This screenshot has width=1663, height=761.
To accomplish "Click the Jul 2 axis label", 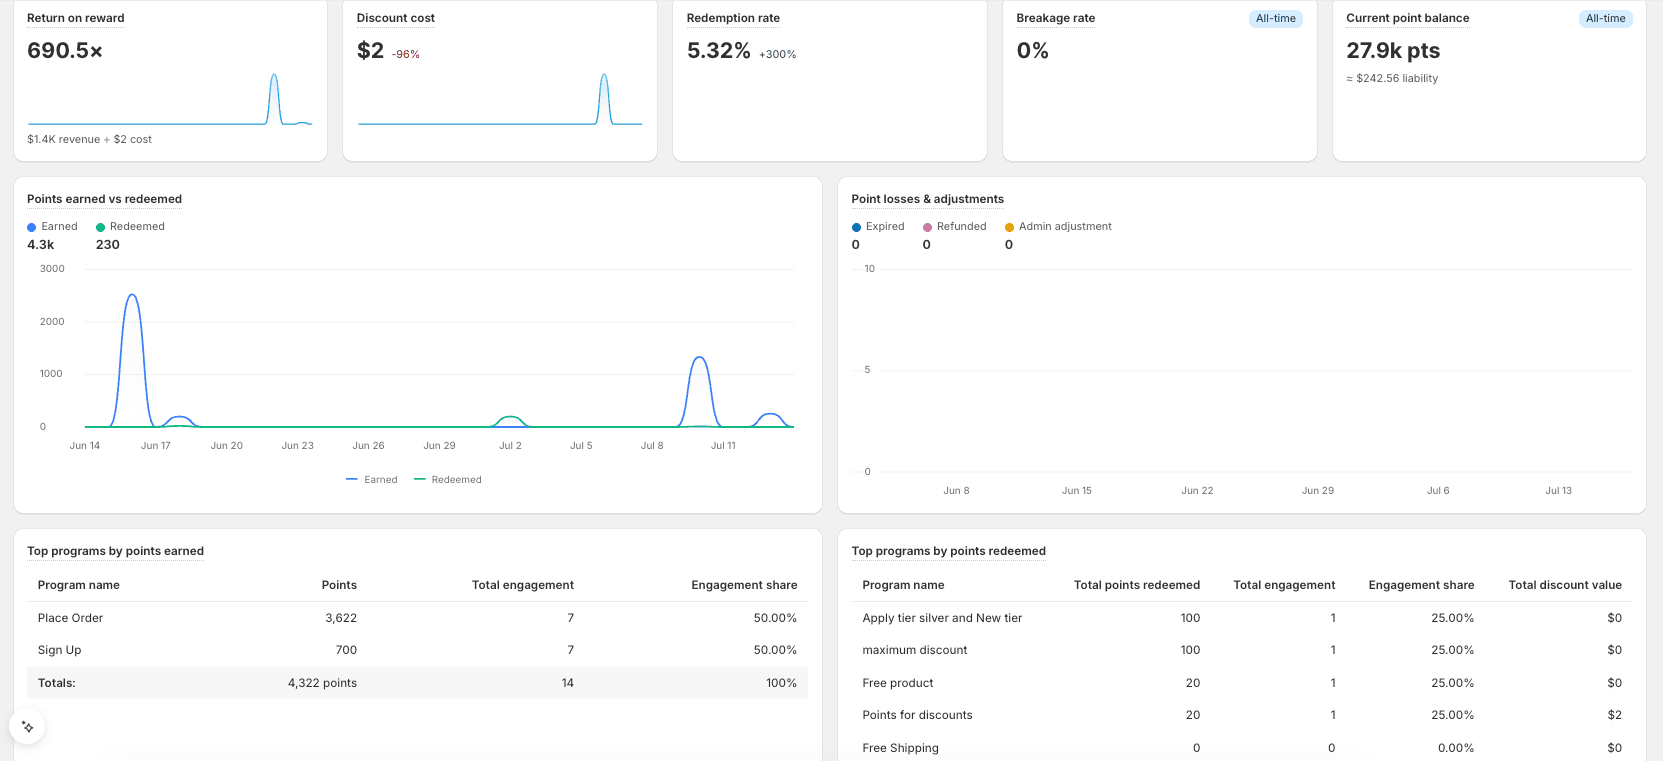I will [x=510, y=446].
